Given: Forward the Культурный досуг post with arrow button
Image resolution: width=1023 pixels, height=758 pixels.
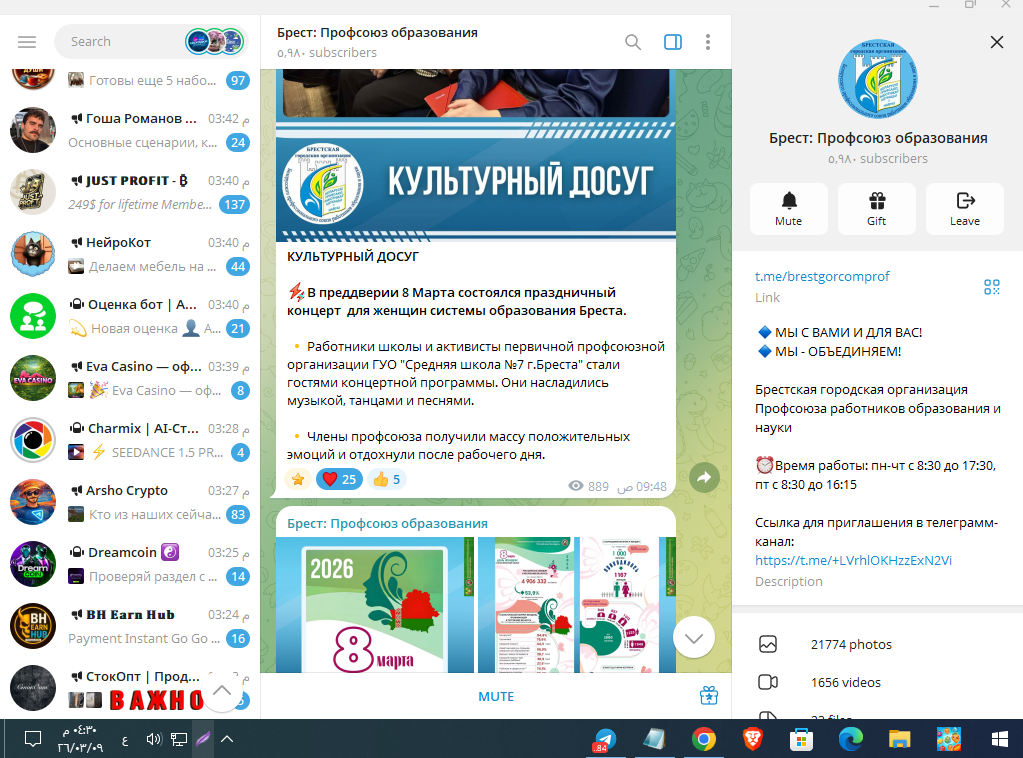Looking at the screenshot, I should pos(704,478).
